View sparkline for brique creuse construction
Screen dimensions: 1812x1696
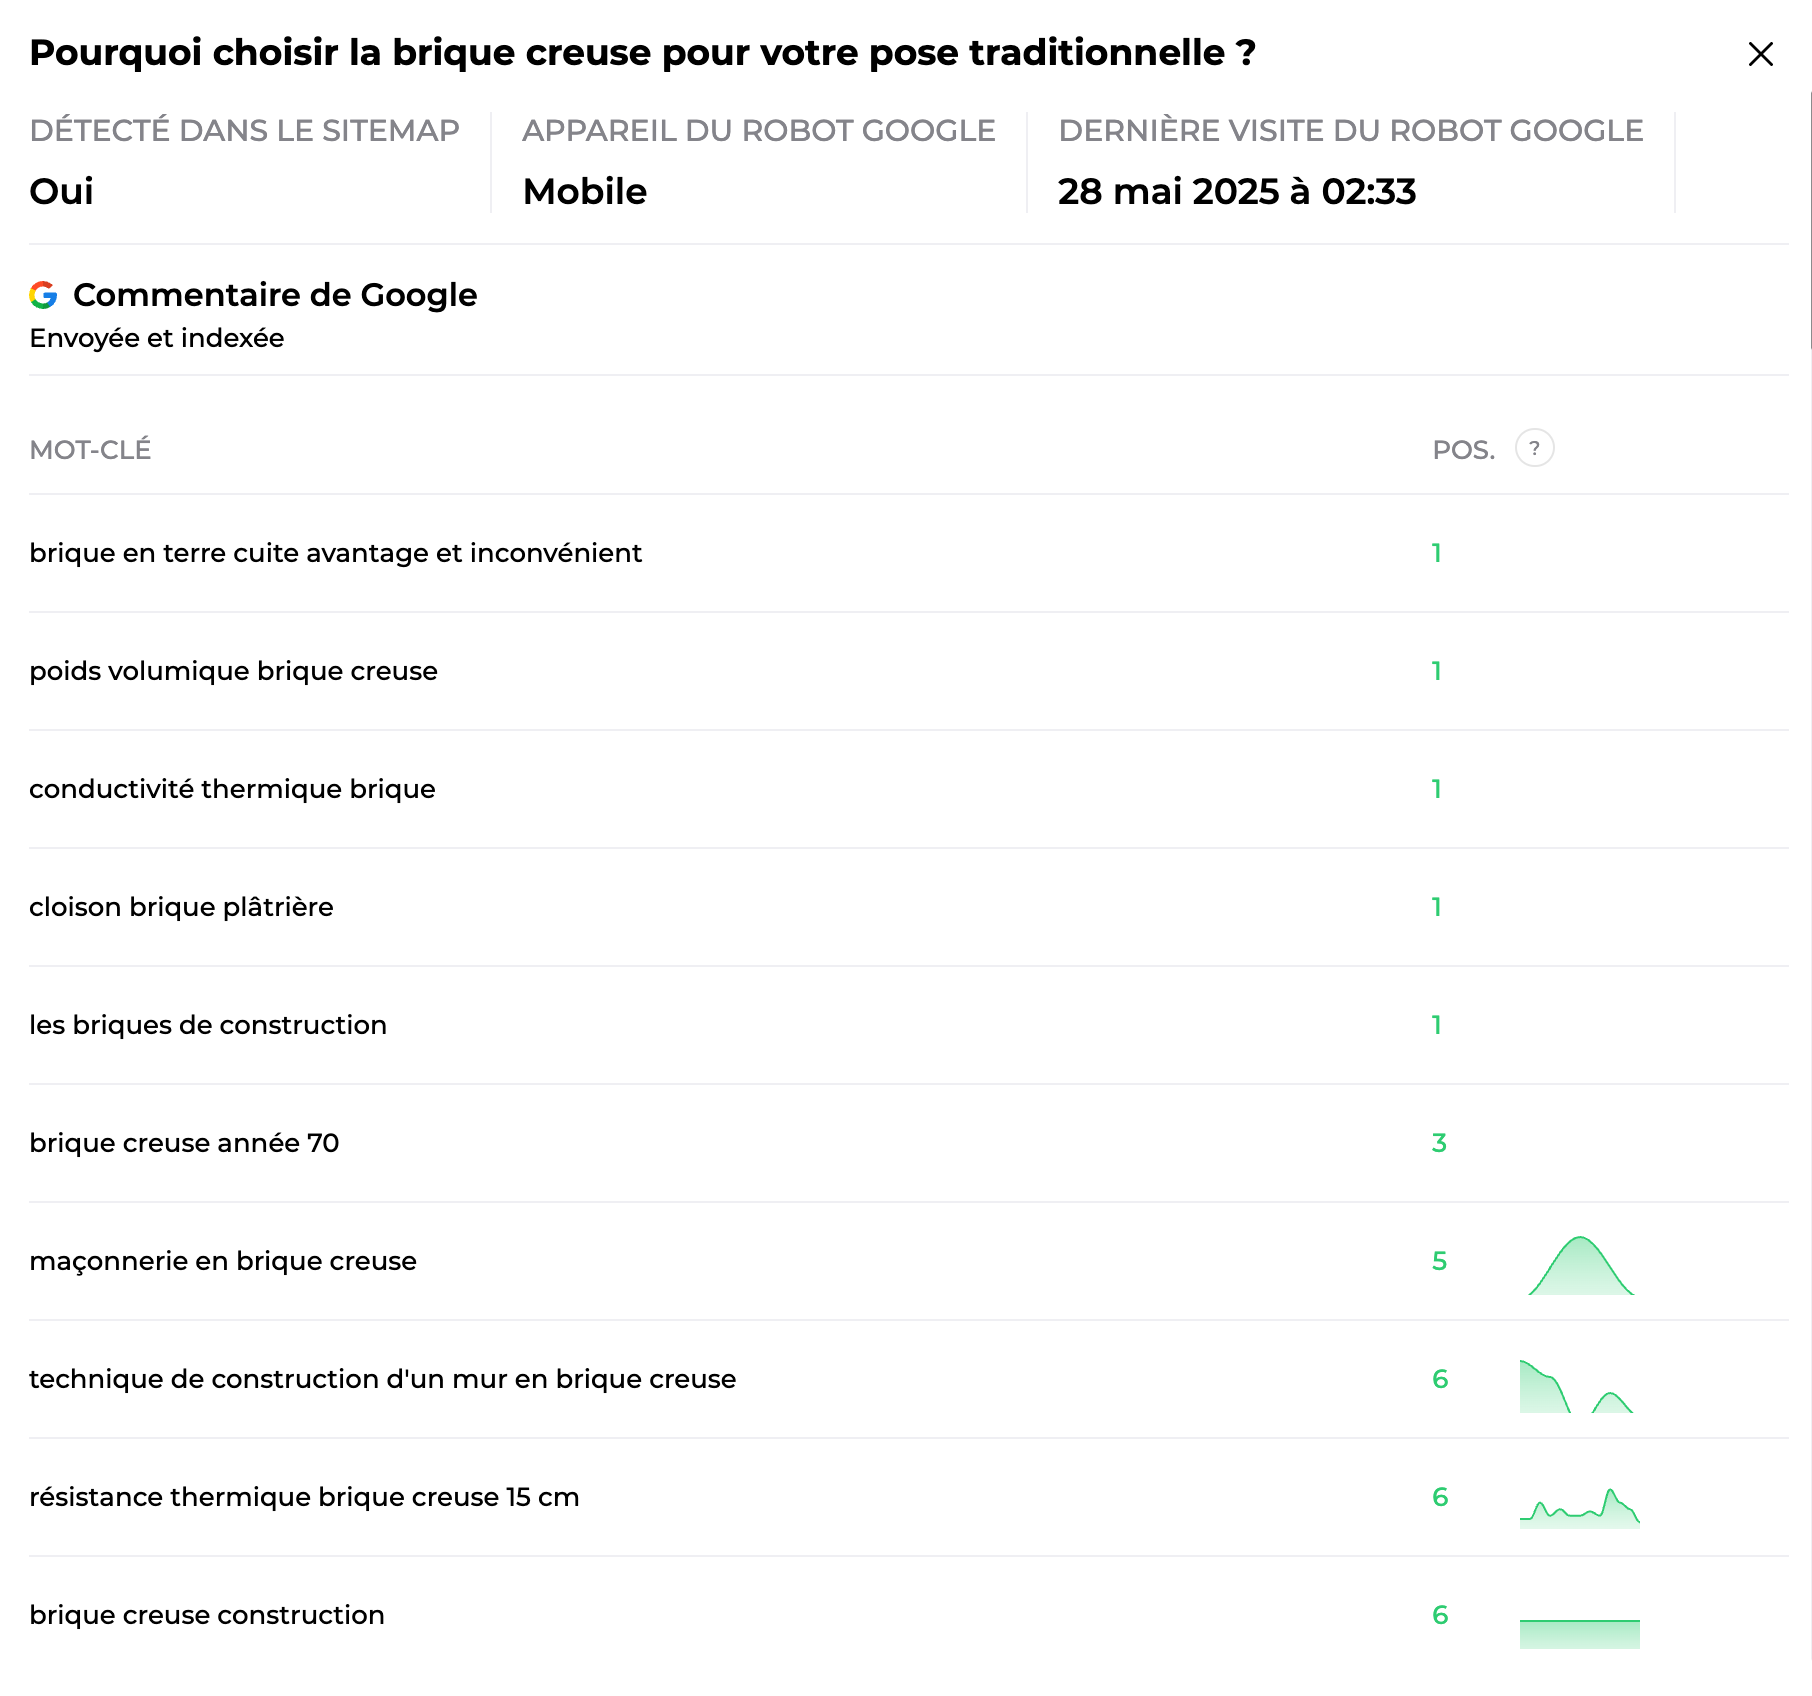(x=1580, y=1633)
